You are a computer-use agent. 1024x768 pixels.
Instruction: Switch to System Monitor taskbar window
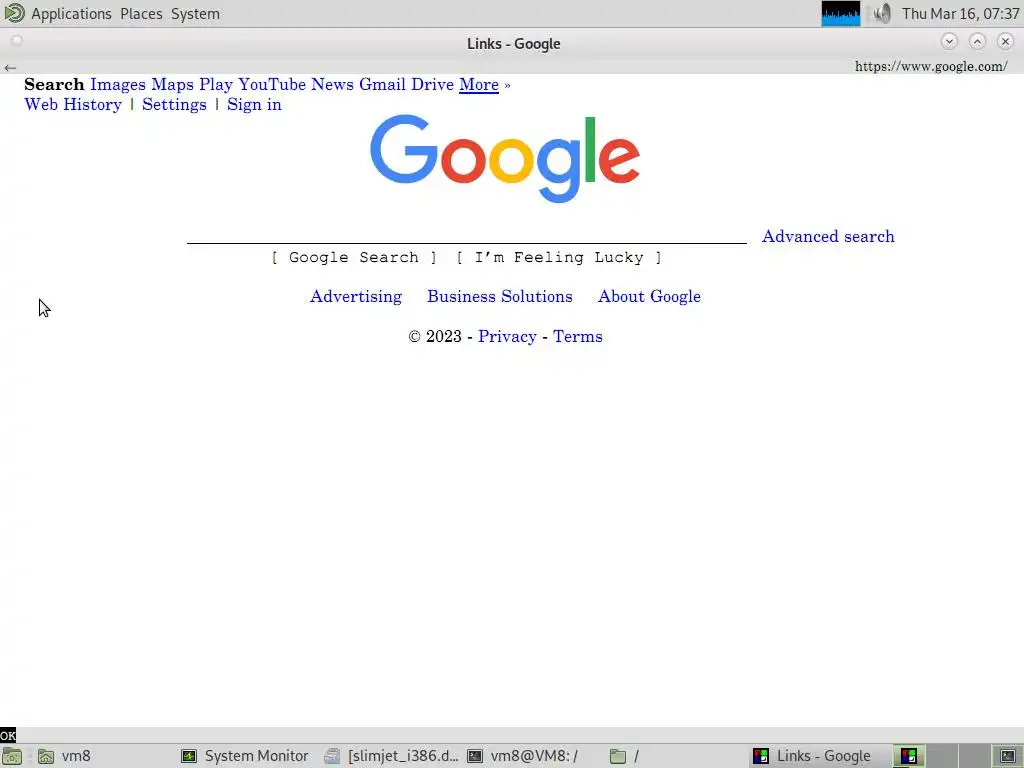(x=245, y=756)
